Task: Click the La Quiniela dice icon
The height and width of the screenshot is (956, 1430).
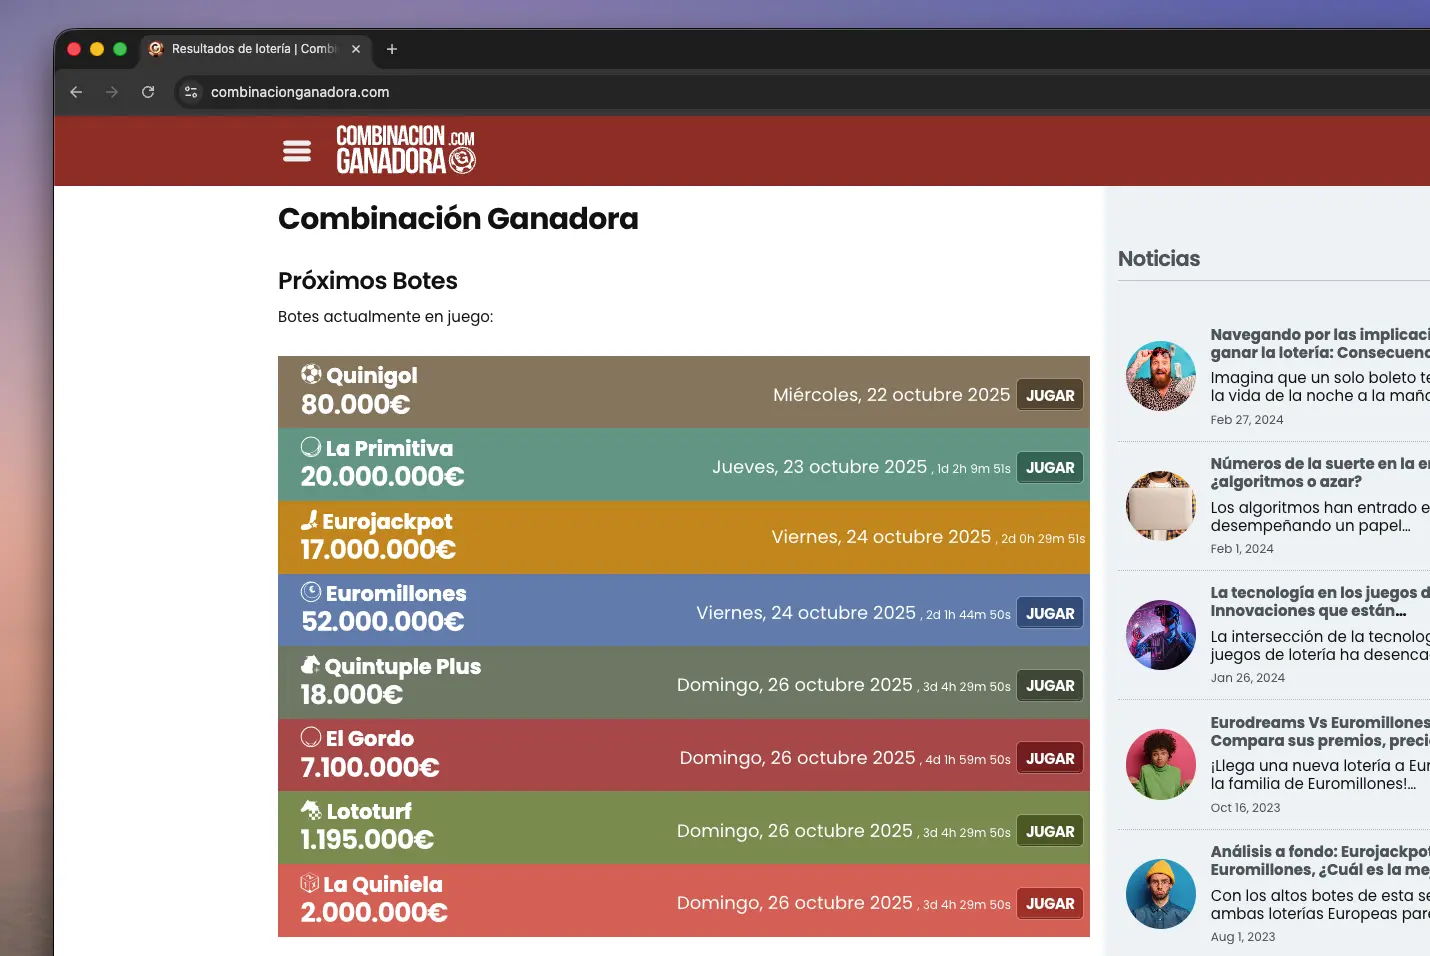Action: (x=310, y=884)
